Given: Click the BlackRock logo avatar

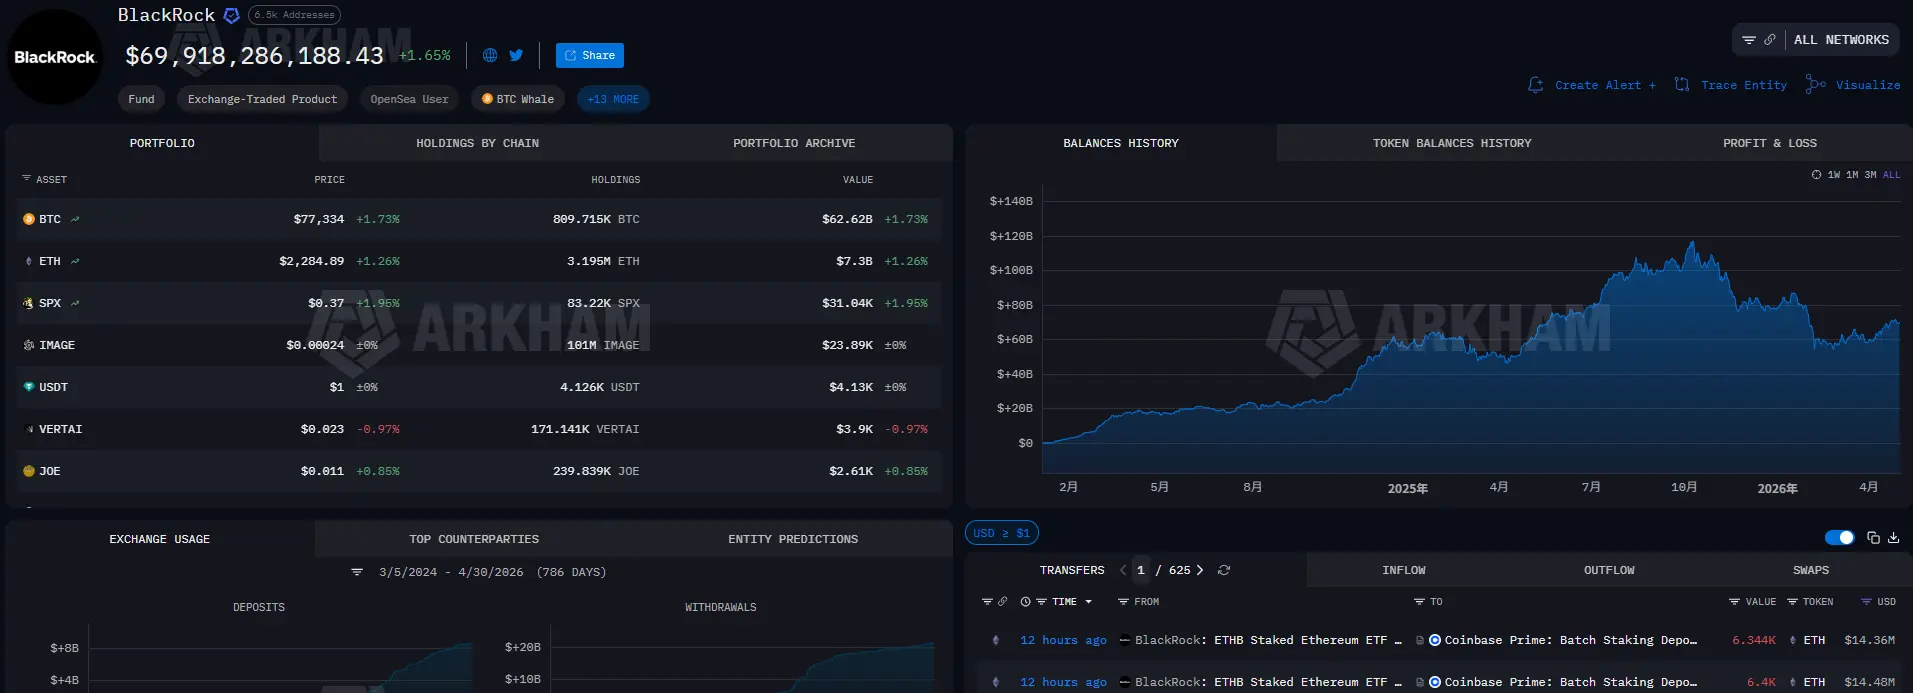Looking at the screenshot, I should [55, 57].
